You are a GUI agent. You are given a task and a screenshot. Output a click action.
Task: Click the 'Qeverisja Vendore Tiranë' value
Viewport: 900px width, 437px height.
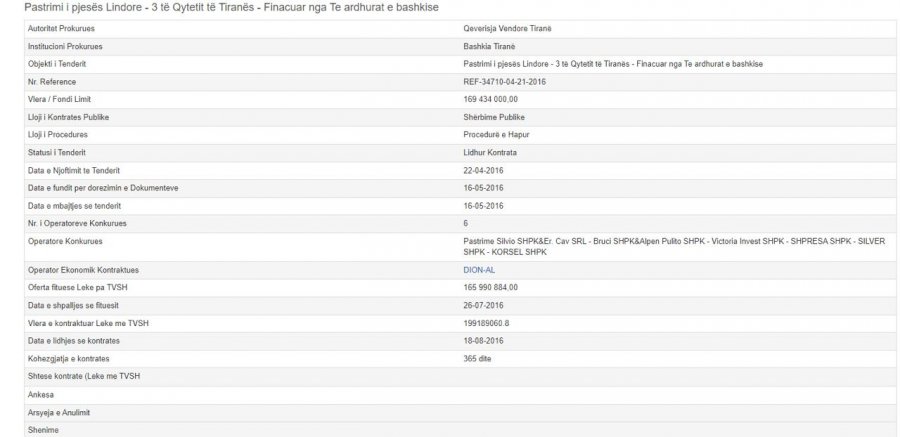[x=494, y=28]
